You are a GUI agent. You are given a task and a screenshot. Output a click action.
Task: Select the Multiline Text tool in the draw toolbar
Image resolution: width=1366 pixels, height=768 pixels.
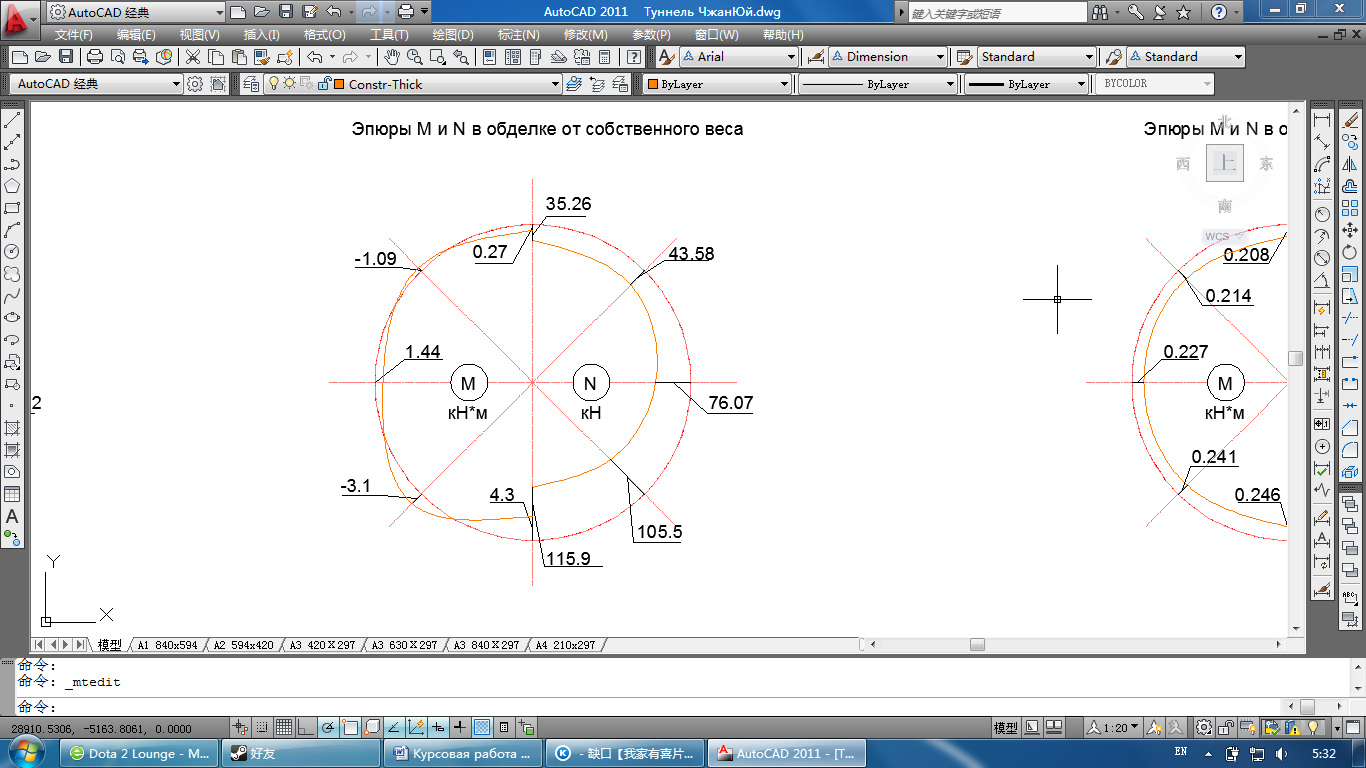point(12,516)
